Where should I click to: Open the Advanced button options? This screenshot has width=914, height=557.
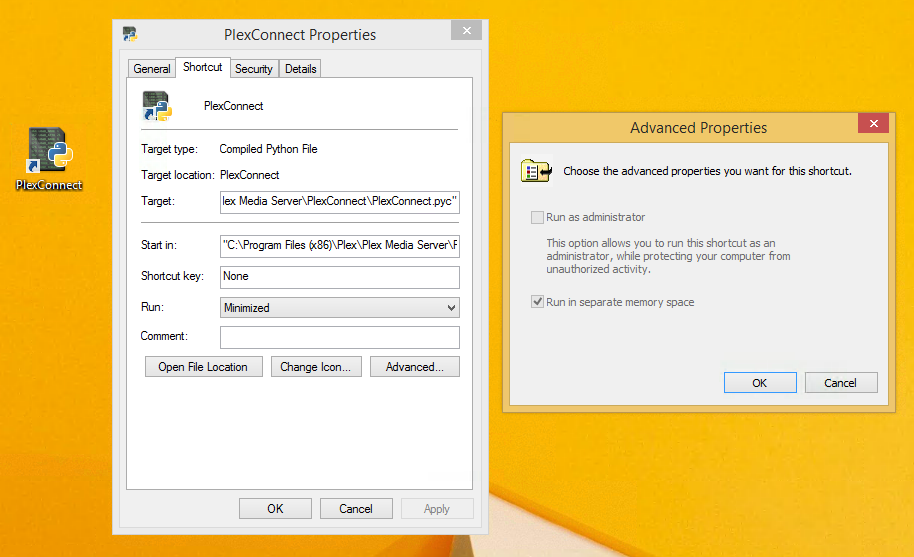414,366
